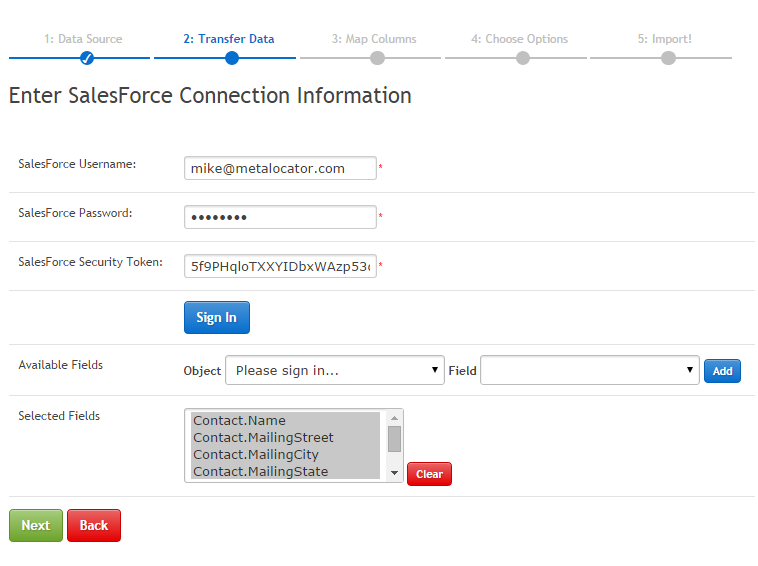The height and width of the screenshot is (566, 758).
Task: Select the '2: Transfer Data' step
Action: [x=229, y=39]
